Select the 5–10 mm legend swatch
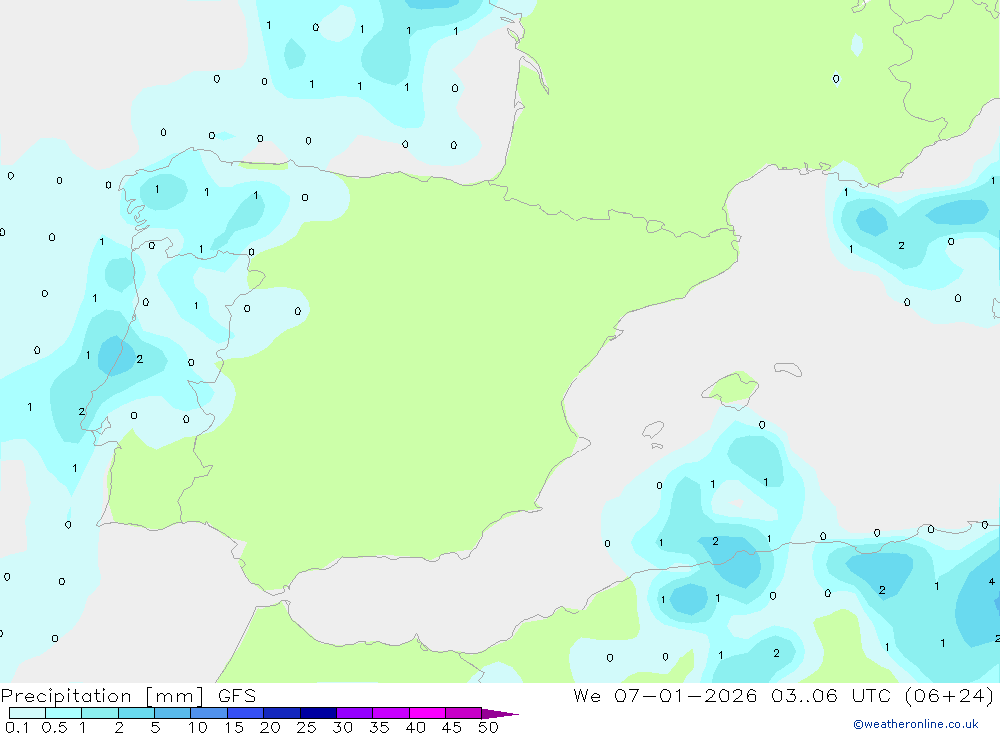1000x733 pixels. (173, 713)
